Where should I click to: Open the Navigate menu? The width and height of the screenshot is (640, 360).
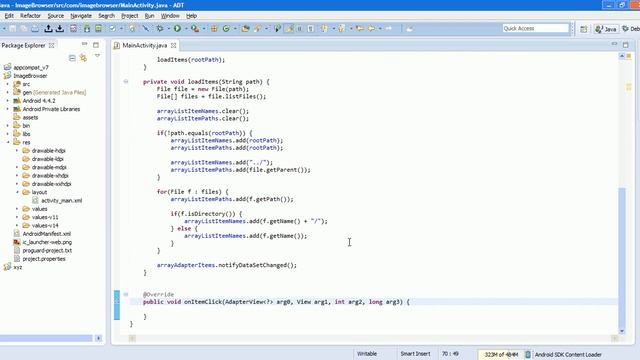[81, 16]
